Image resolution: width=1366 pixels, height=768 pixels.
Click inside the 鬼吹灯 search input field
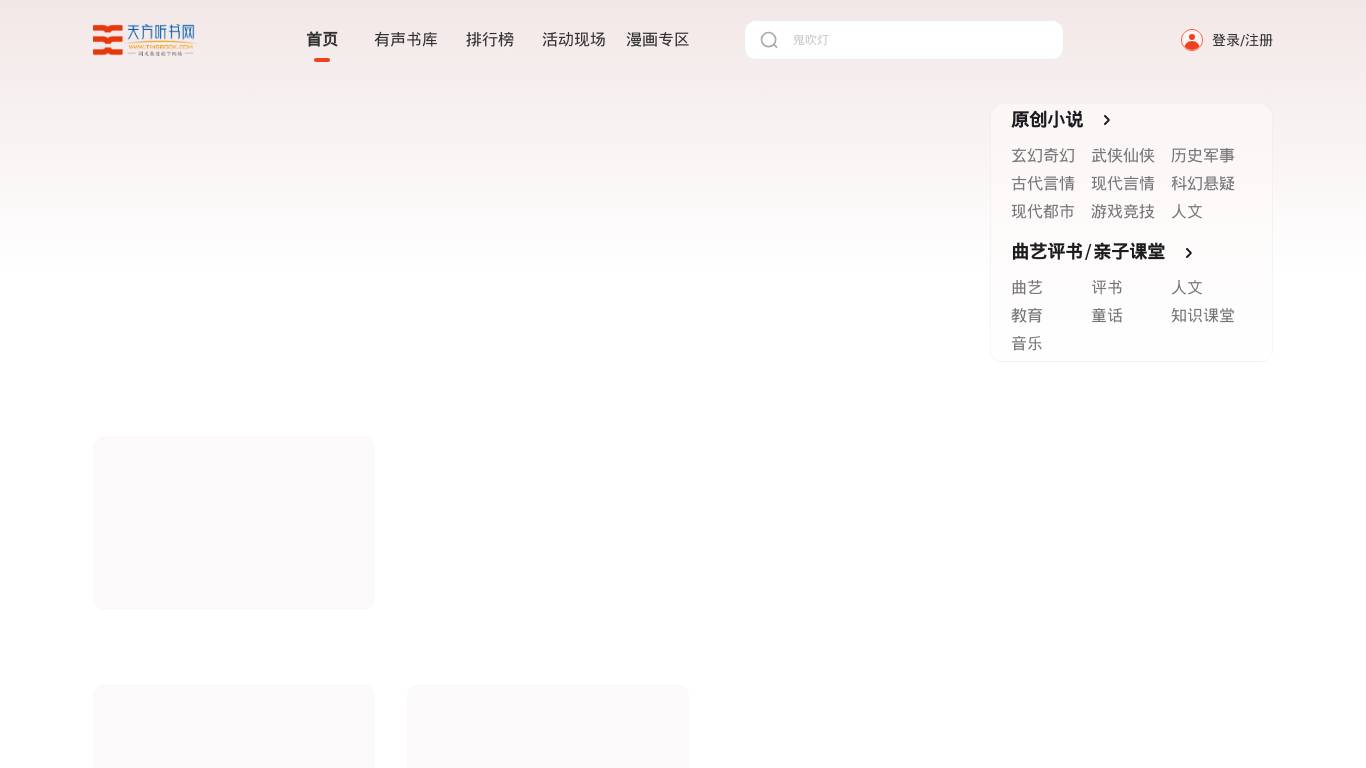point(900,40)
